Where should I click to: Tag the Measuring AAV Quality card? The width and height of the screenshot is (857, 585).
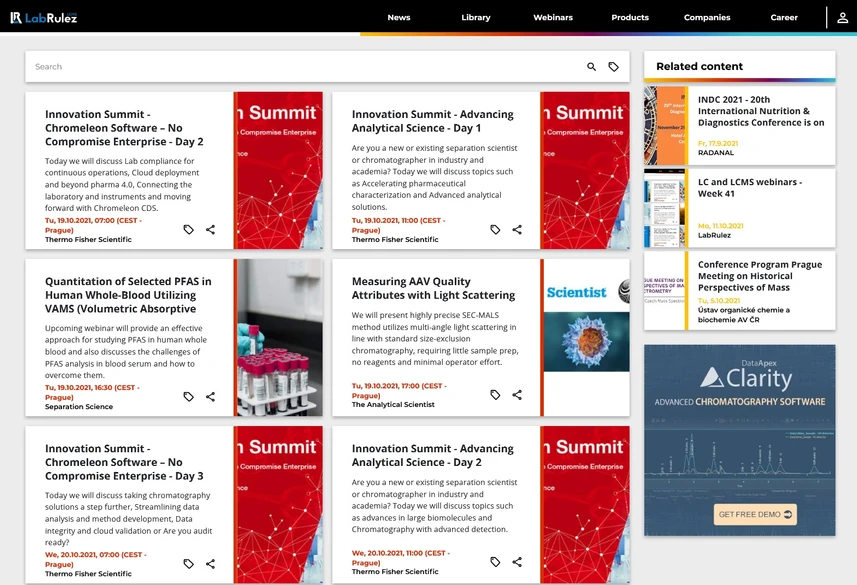(495, 395)
